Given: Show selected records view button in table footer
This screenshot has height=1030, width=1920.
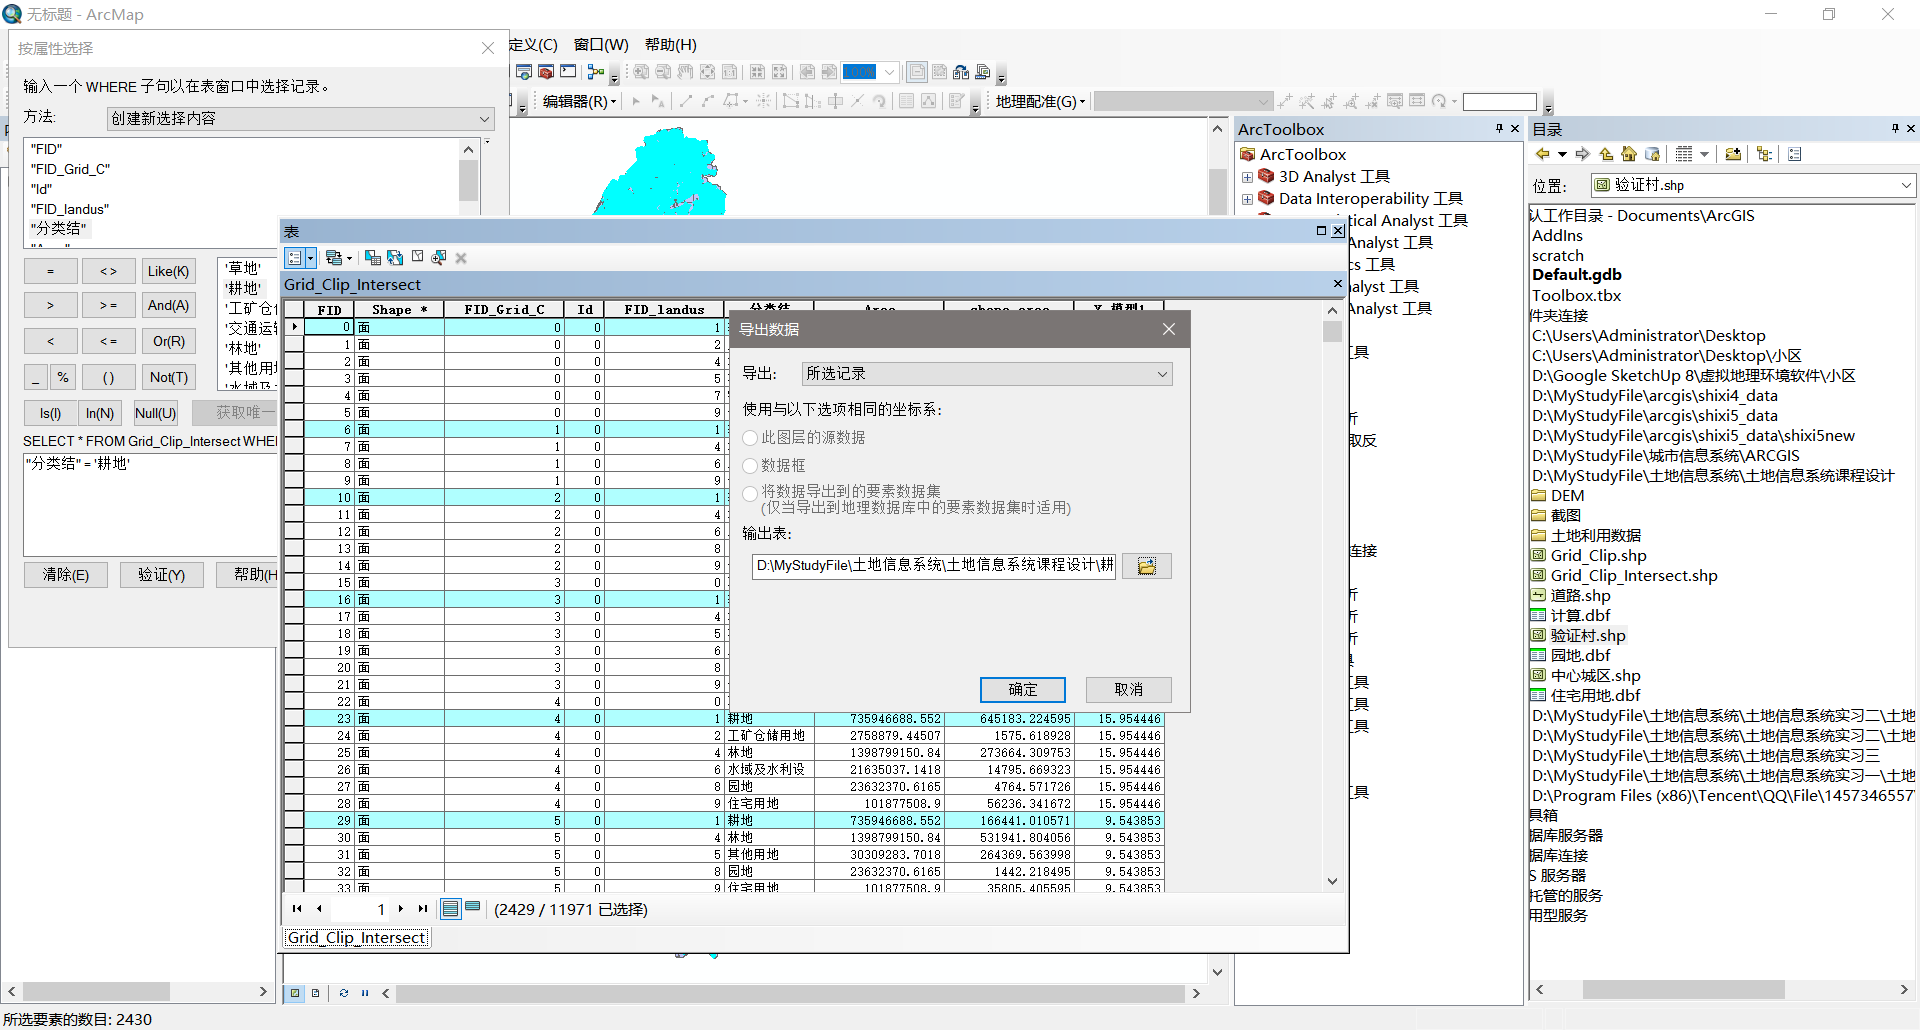Looking at the screenshot, I should (x=473, y=908).
